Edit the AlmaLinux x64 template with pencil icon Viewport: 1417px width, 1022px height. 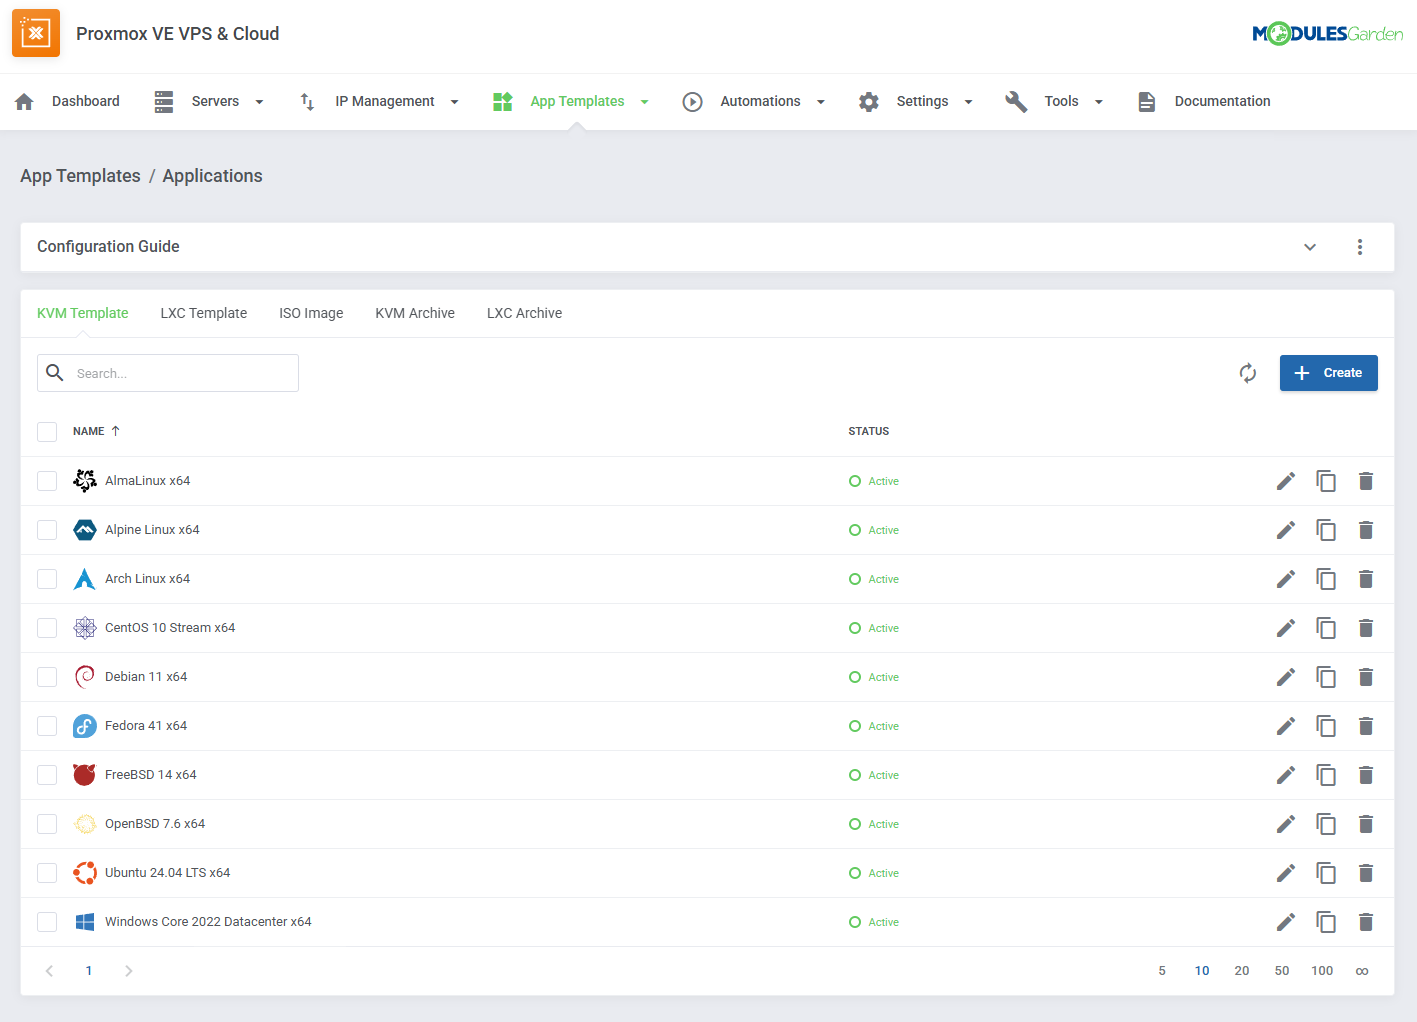click(1286, 481)
